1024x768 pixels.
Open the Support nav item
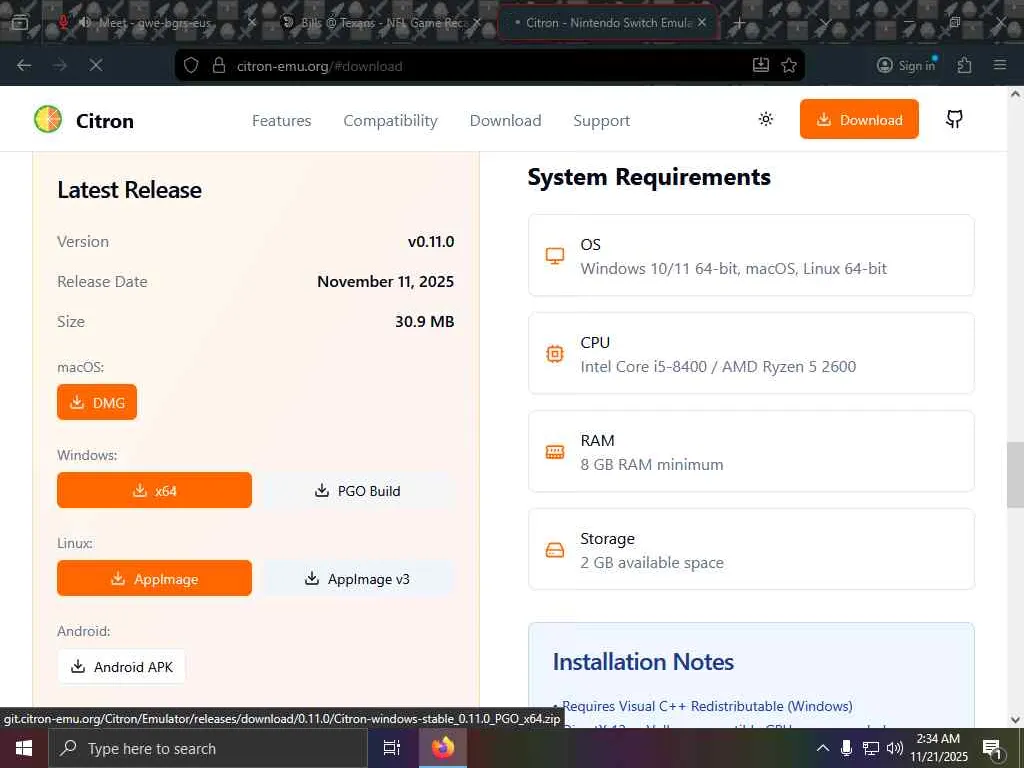[601, 121]
